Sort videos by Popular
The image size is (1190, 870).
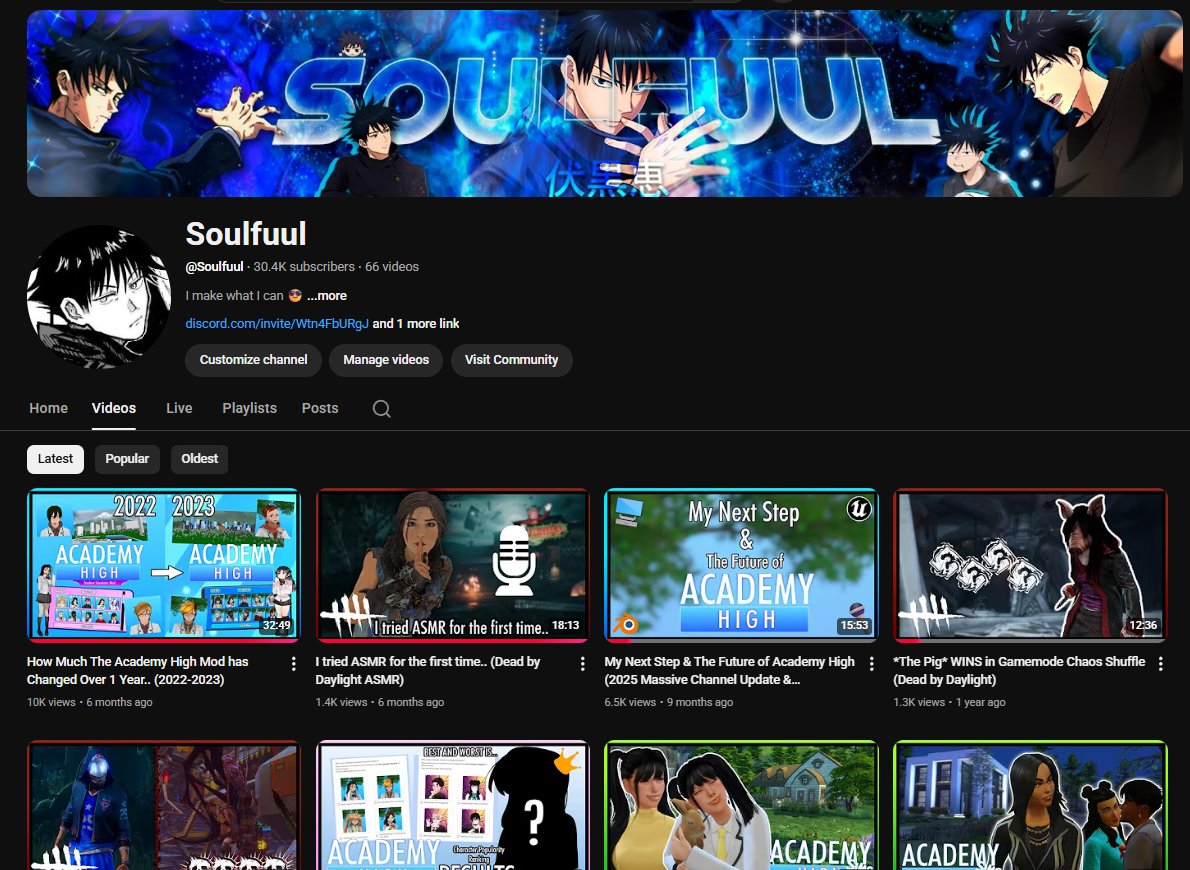[127, 459]
